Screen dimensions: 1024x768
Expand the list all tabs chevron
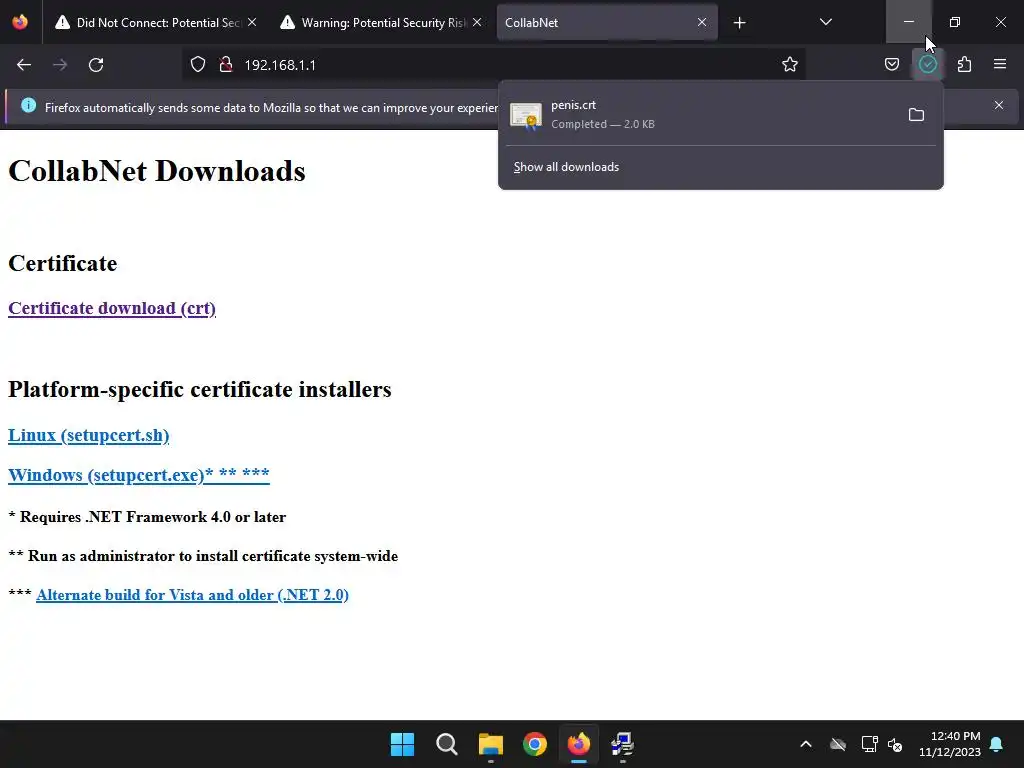click(825, 22)
